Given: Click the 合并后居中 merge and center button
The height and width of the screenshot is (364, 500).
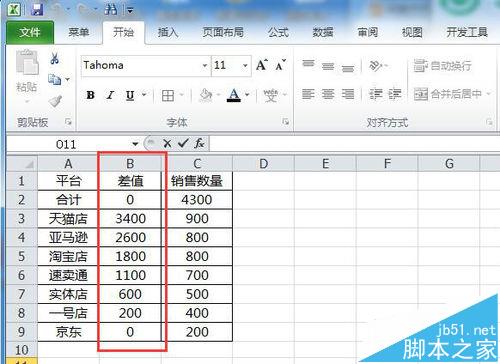Looking at the screenshot, I should pos(448,94).
